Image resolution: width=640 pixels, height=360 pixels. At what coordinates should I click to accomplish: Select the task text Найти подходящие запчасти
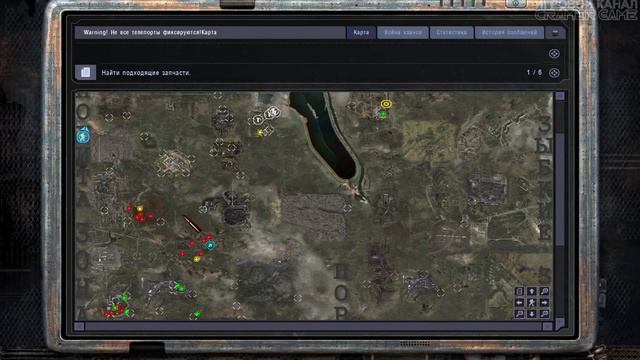click(146, 73)
